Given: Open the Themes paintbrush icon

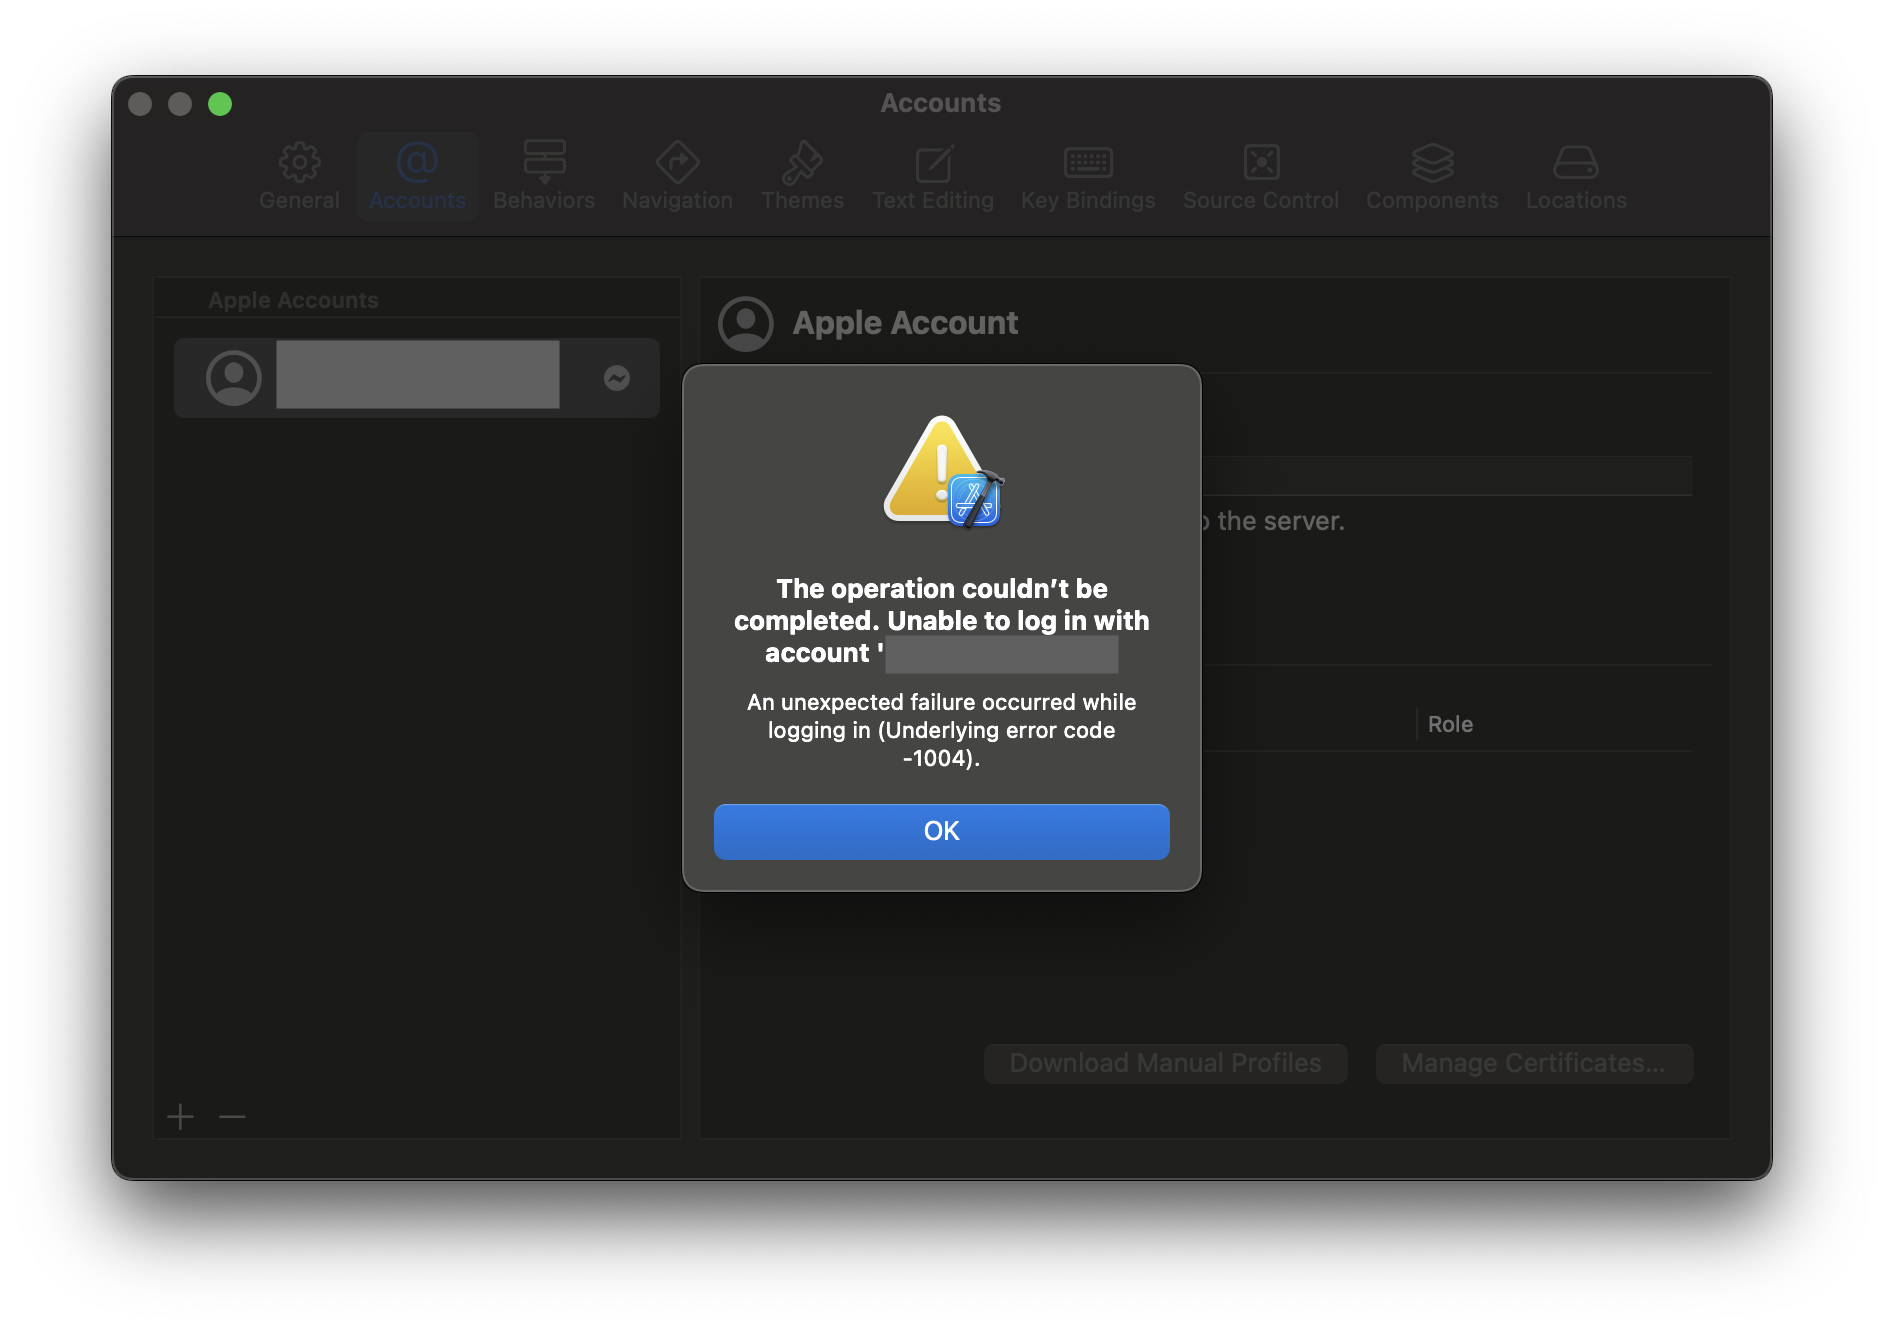Looking at the screenshot, I should pos(802,163).
